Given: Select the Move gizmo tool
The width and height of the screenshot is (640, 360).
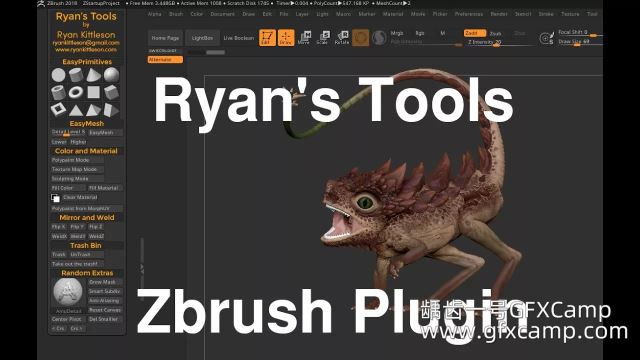Looking at the screenshot, I should pos(304,38).
